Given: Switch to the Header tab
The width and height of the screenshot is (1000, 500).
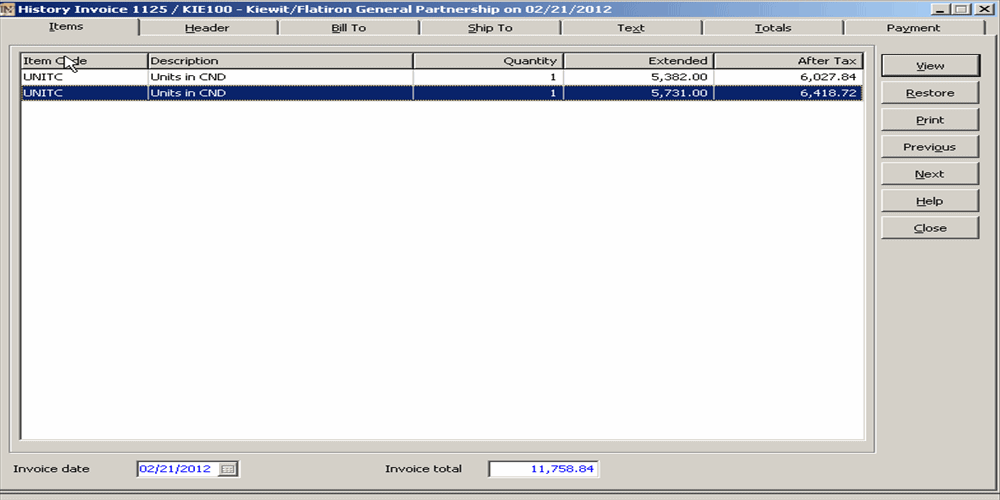Looking at the screenshot, I should pyautogui.click(x=207, y=28).
